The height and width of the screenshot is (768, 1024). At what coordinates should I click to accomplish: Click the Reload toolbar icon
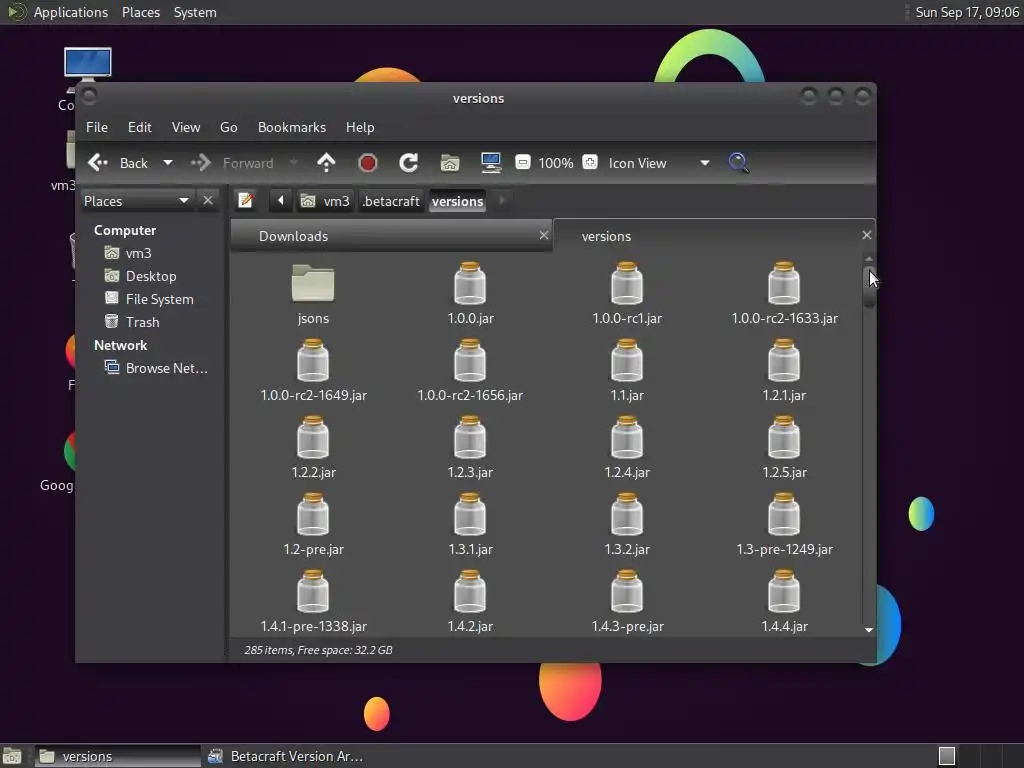(x=408, y=163)
